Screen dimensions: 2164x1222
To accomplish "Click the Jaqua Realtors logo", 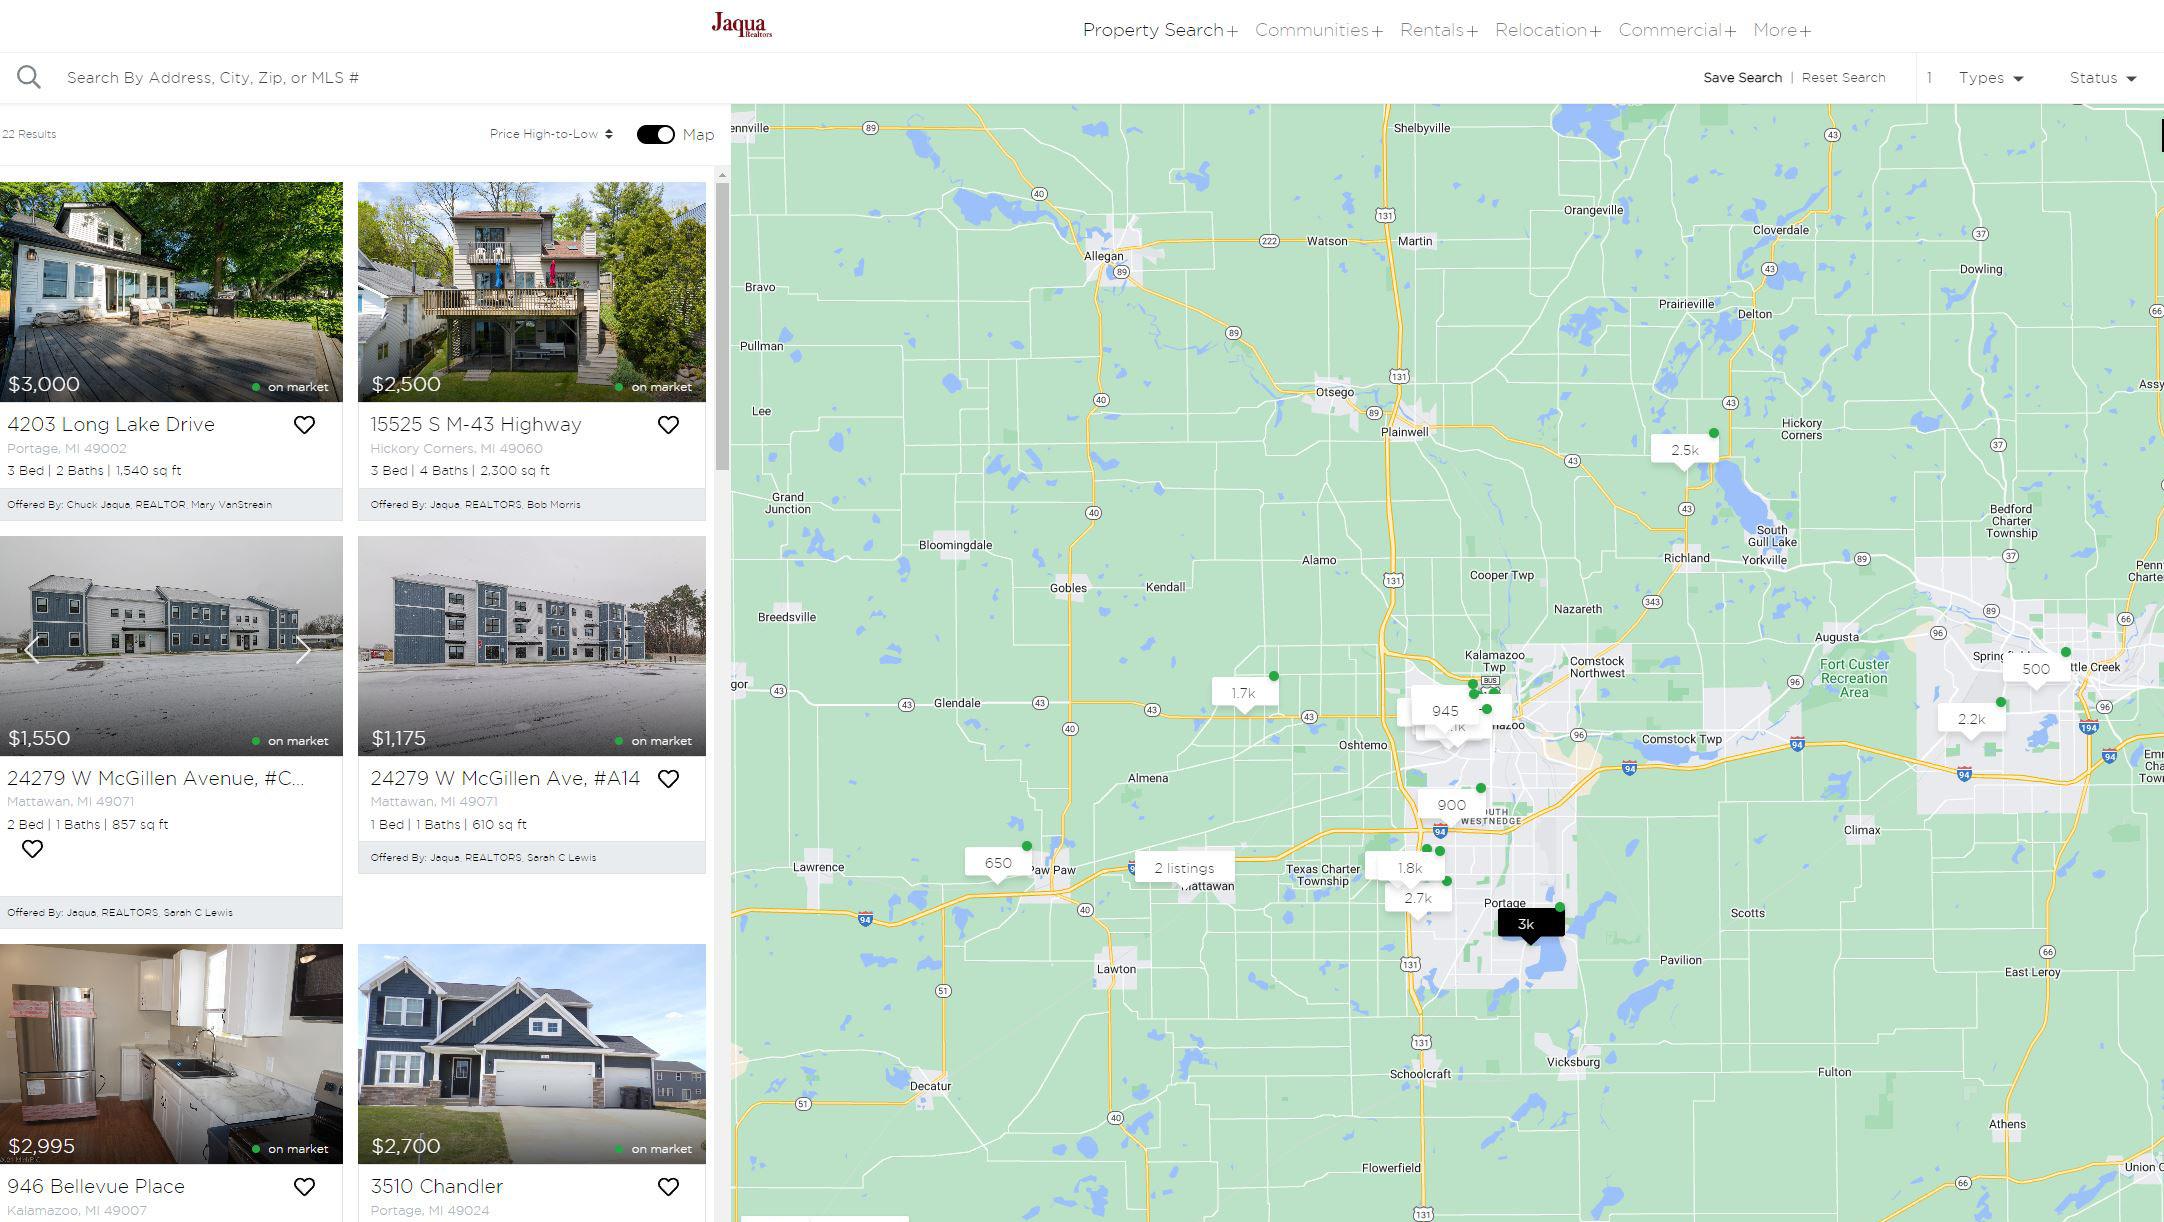I will tap(741, 25).
